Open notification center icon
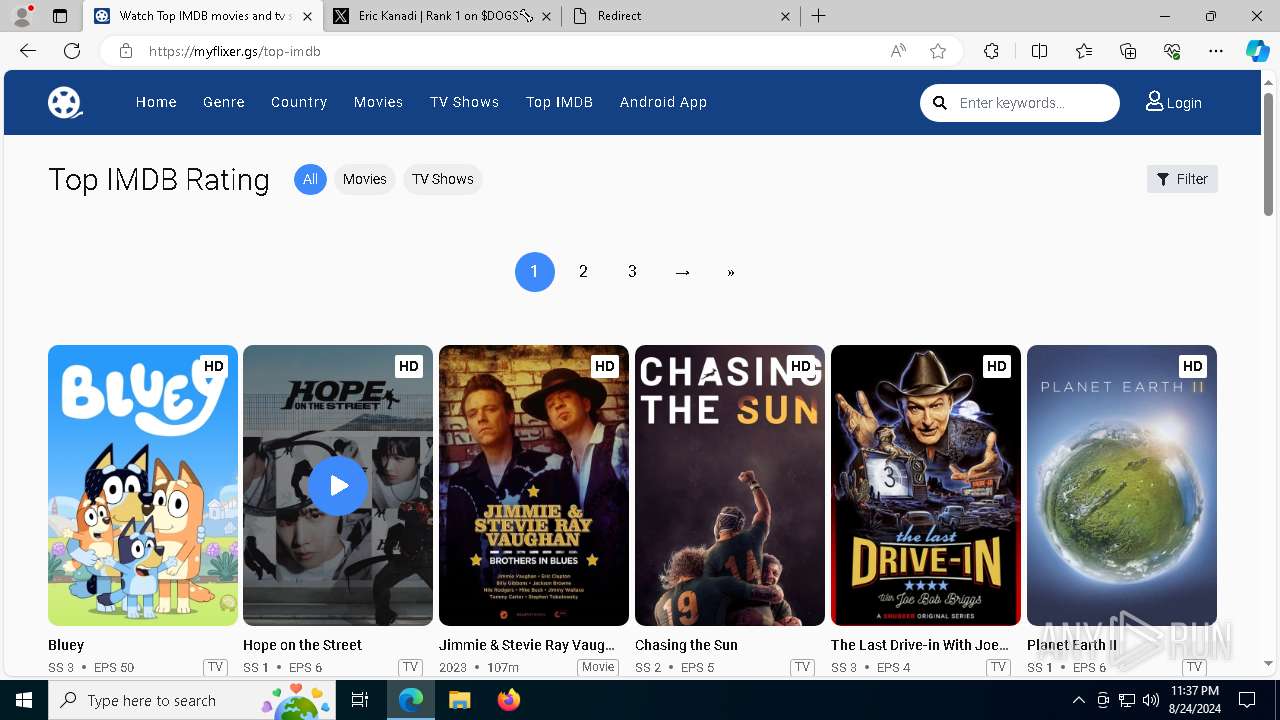1280x720 pixels. (1247, 700)
